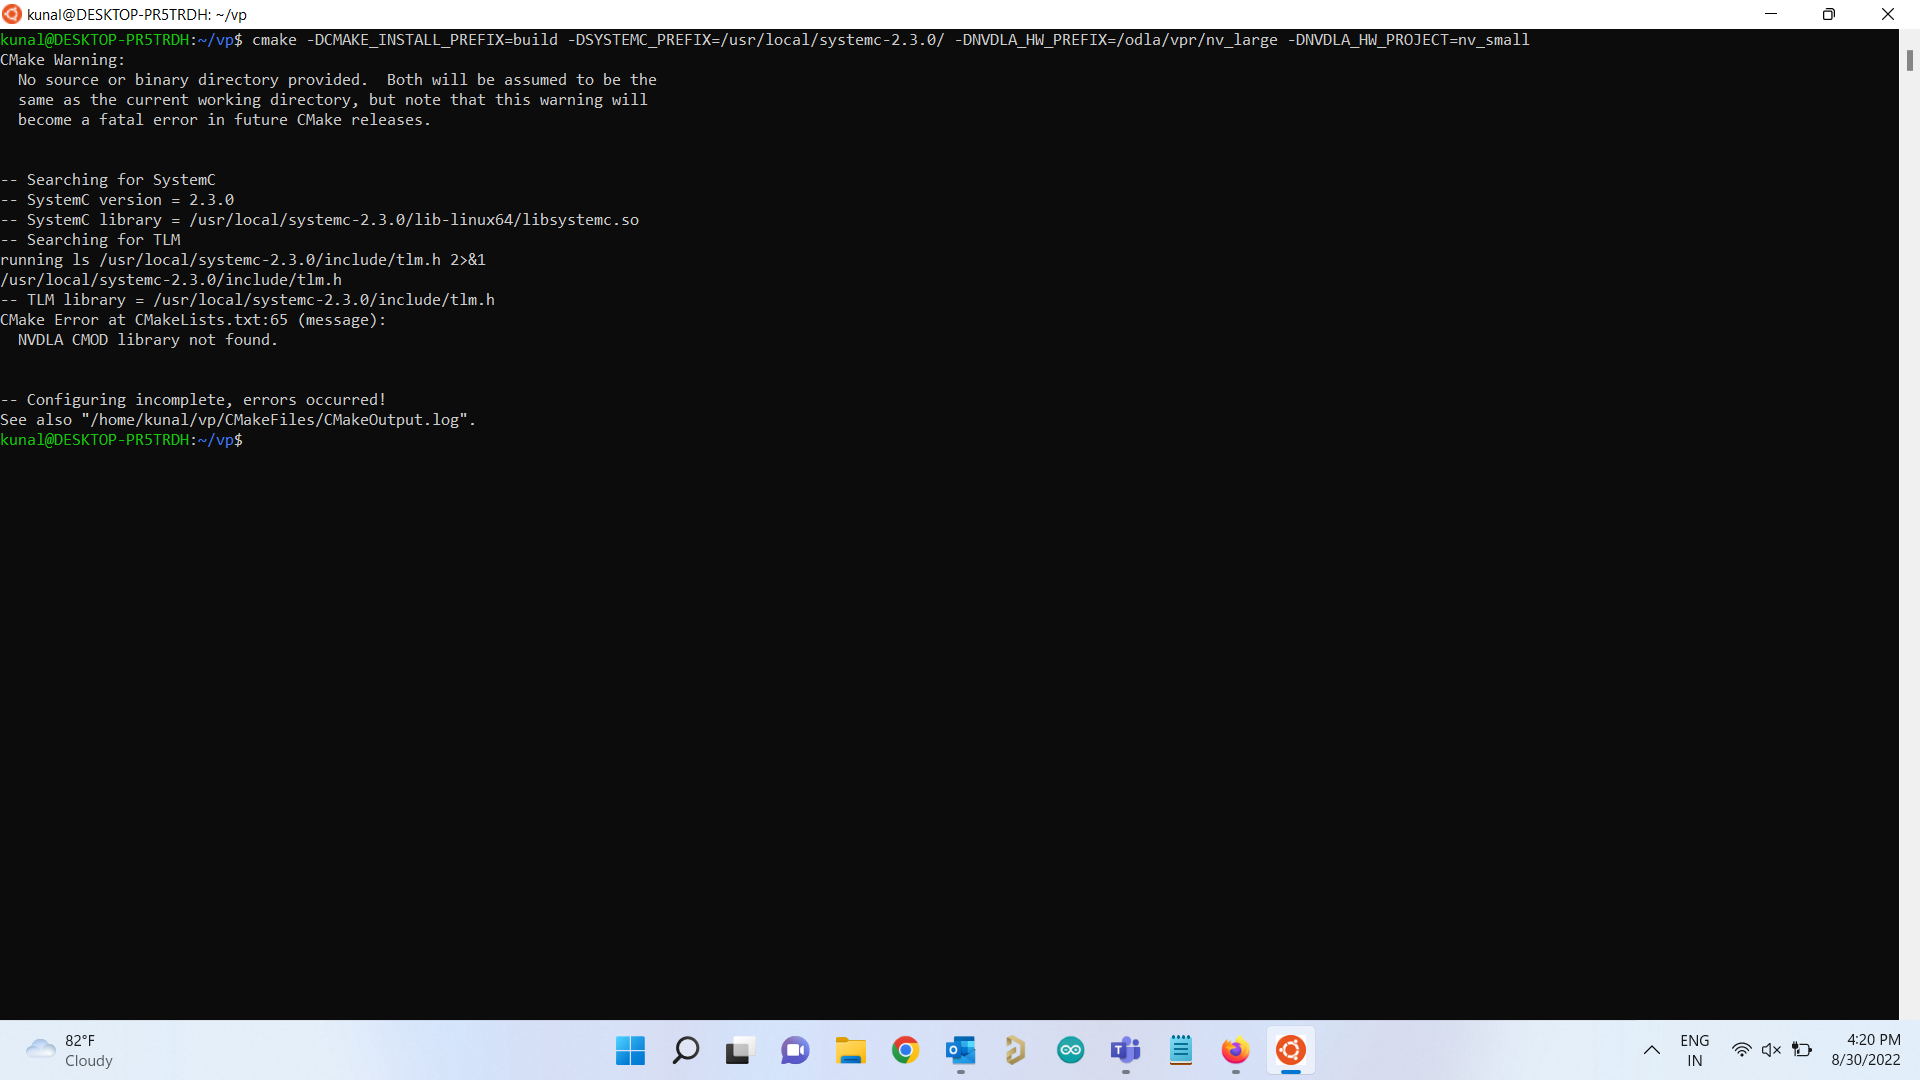Open the weather widget panel

pyautogui.click(x=67, y=1050)
